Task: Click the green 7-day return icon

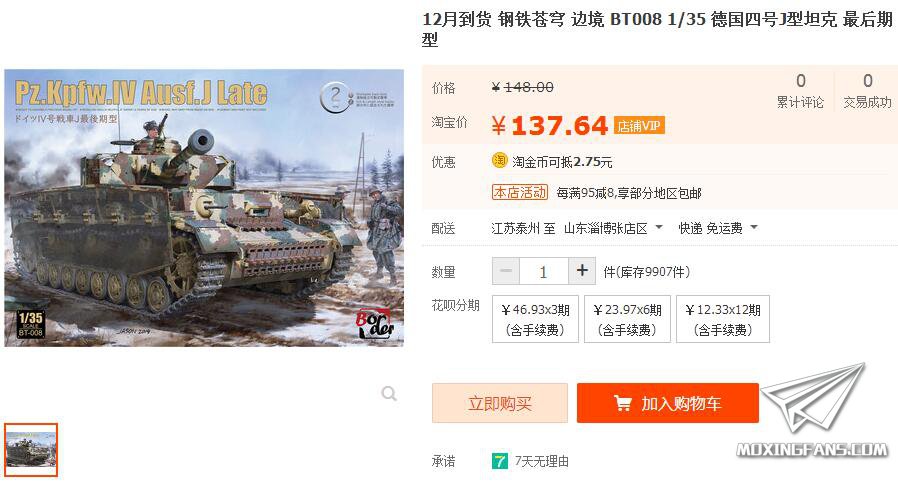Action: tap(499, 461)
